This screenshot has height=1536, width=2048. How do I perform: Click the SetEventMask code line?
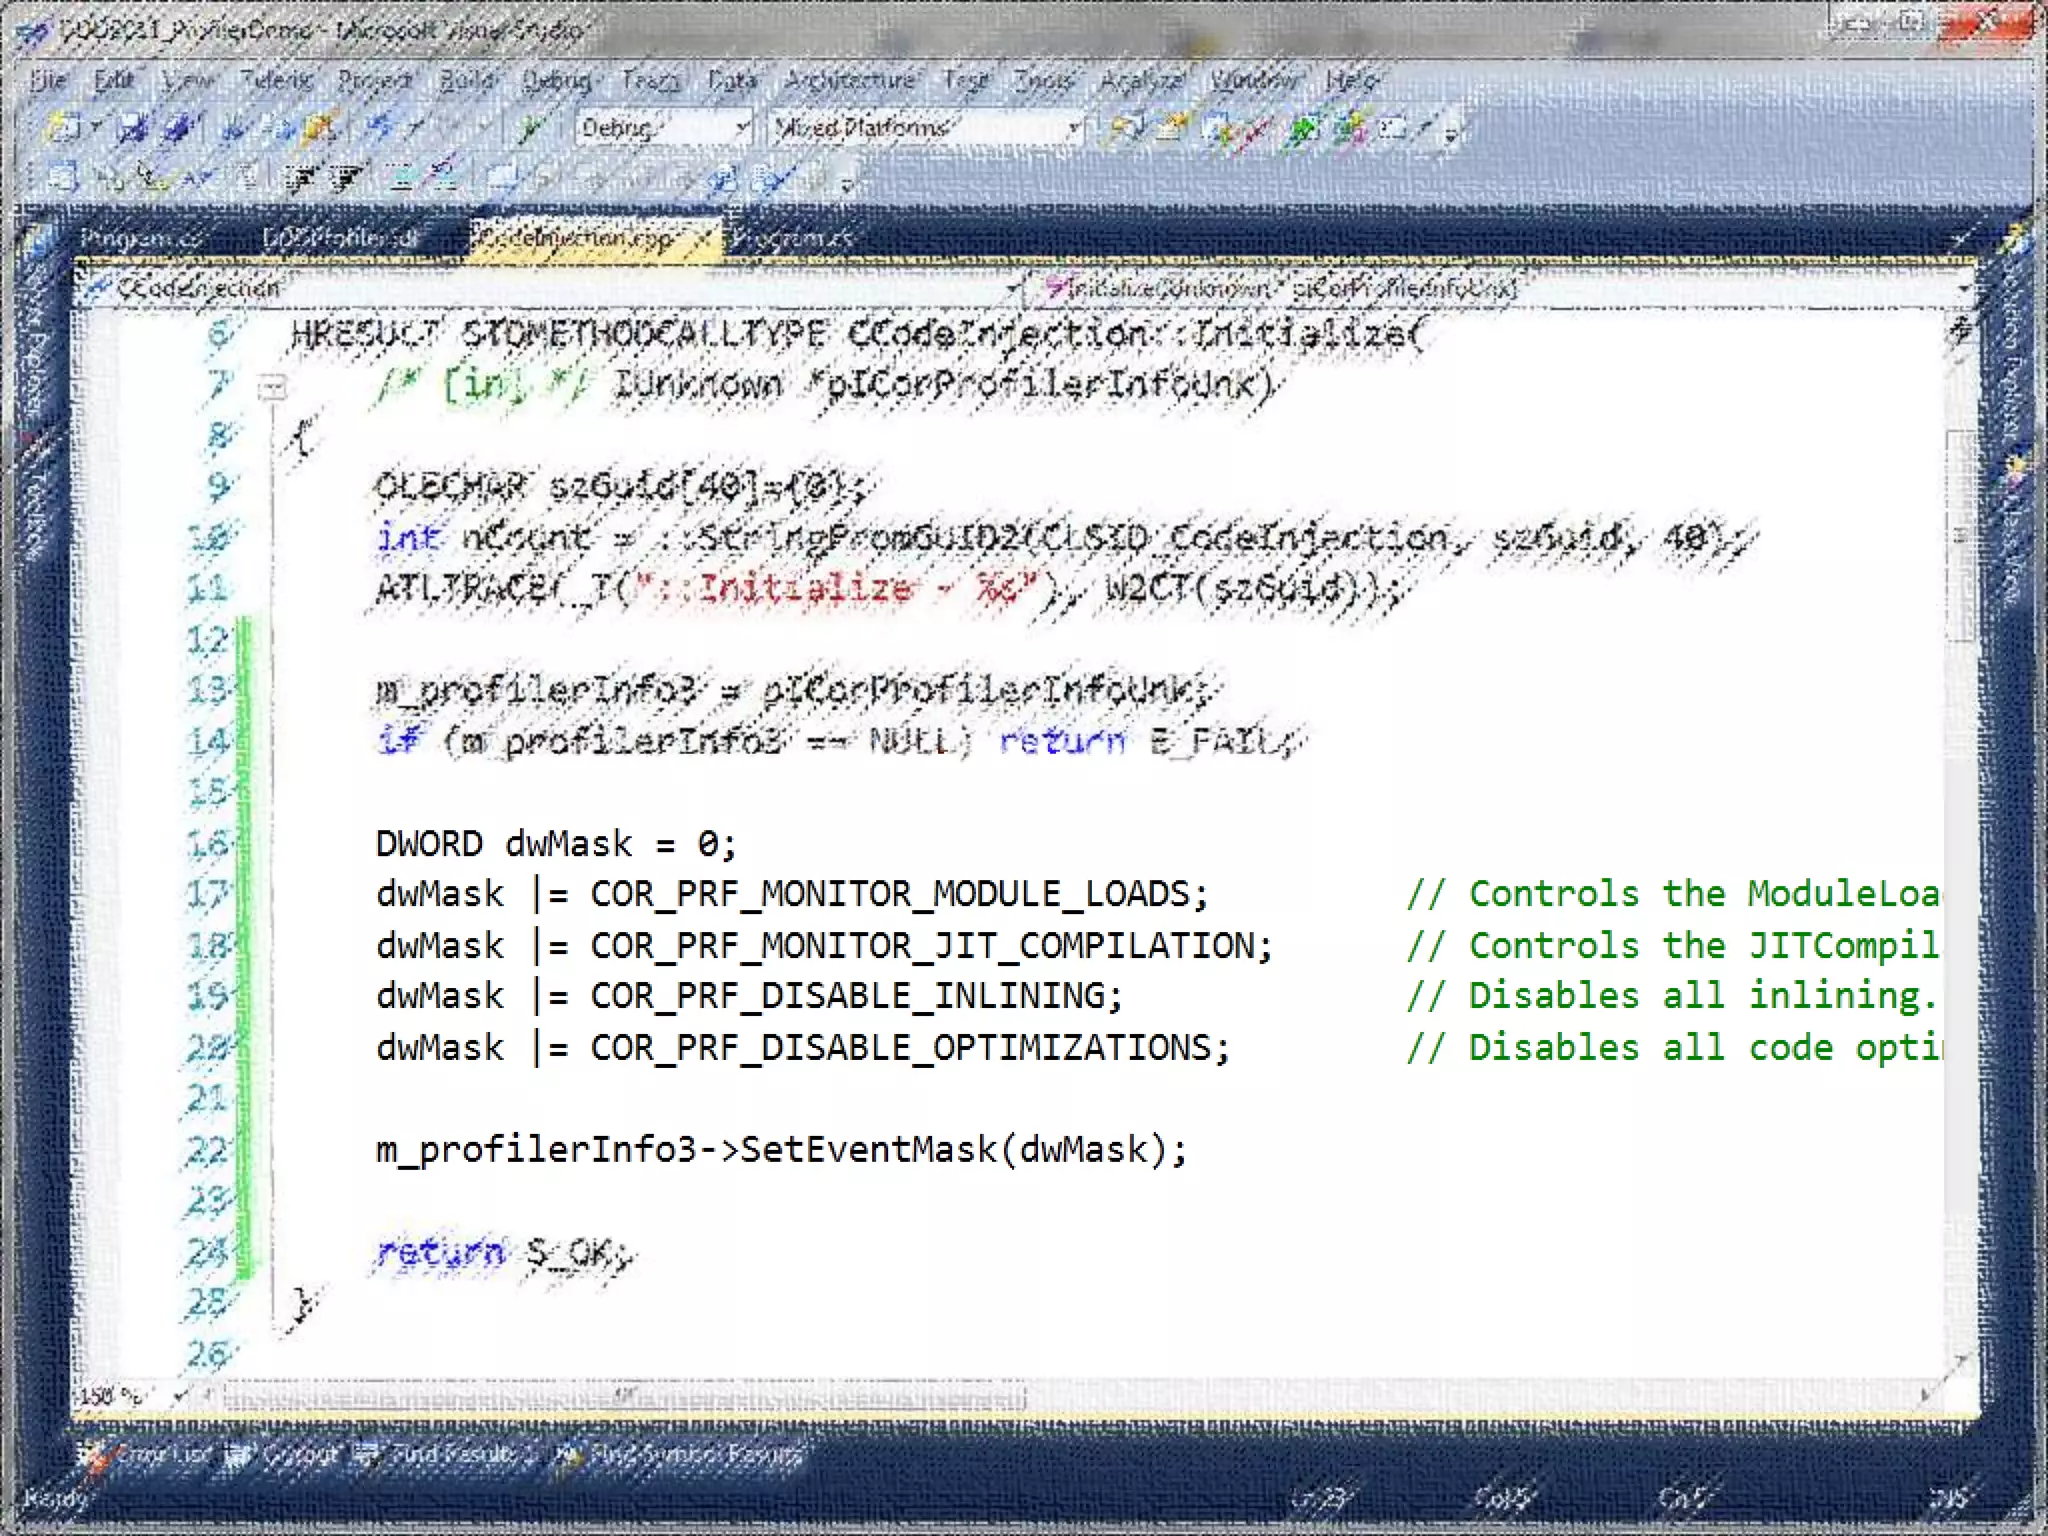click(780, 1149)
